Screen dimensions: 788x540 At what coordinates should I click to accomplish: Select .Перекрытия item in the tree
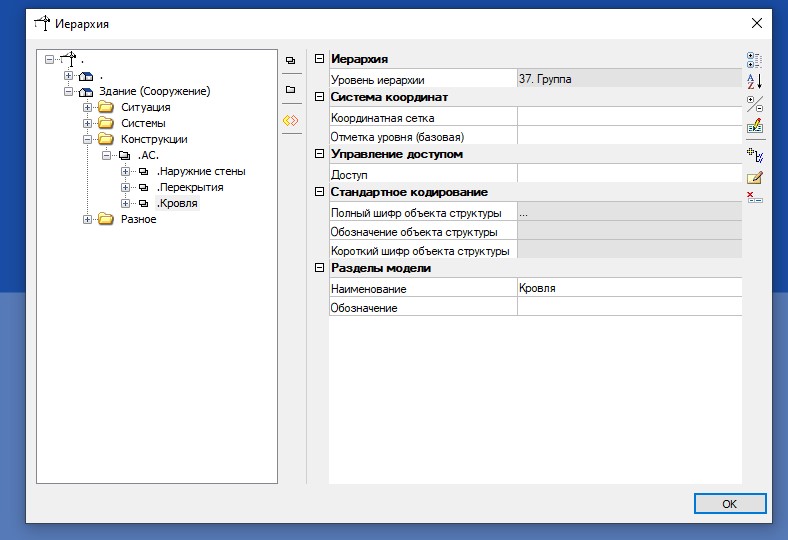(x=190, y=188)
